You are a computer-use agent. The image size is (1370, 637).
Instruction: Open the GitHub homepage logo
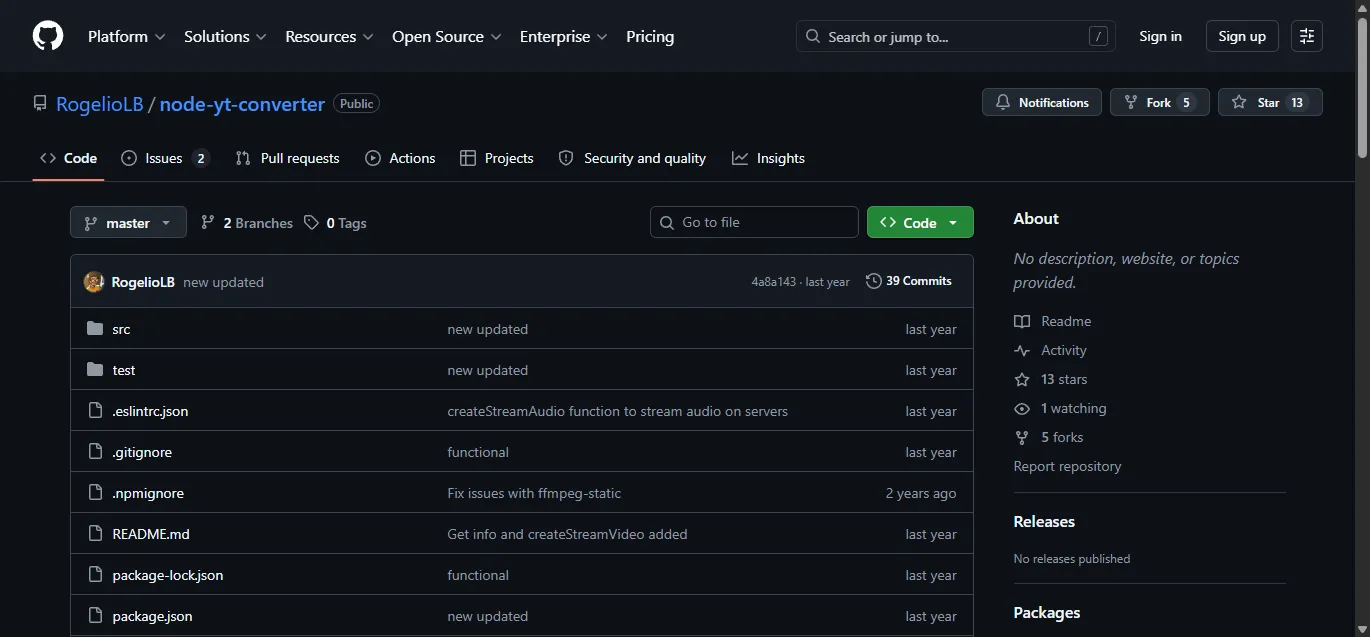[48, 36]
